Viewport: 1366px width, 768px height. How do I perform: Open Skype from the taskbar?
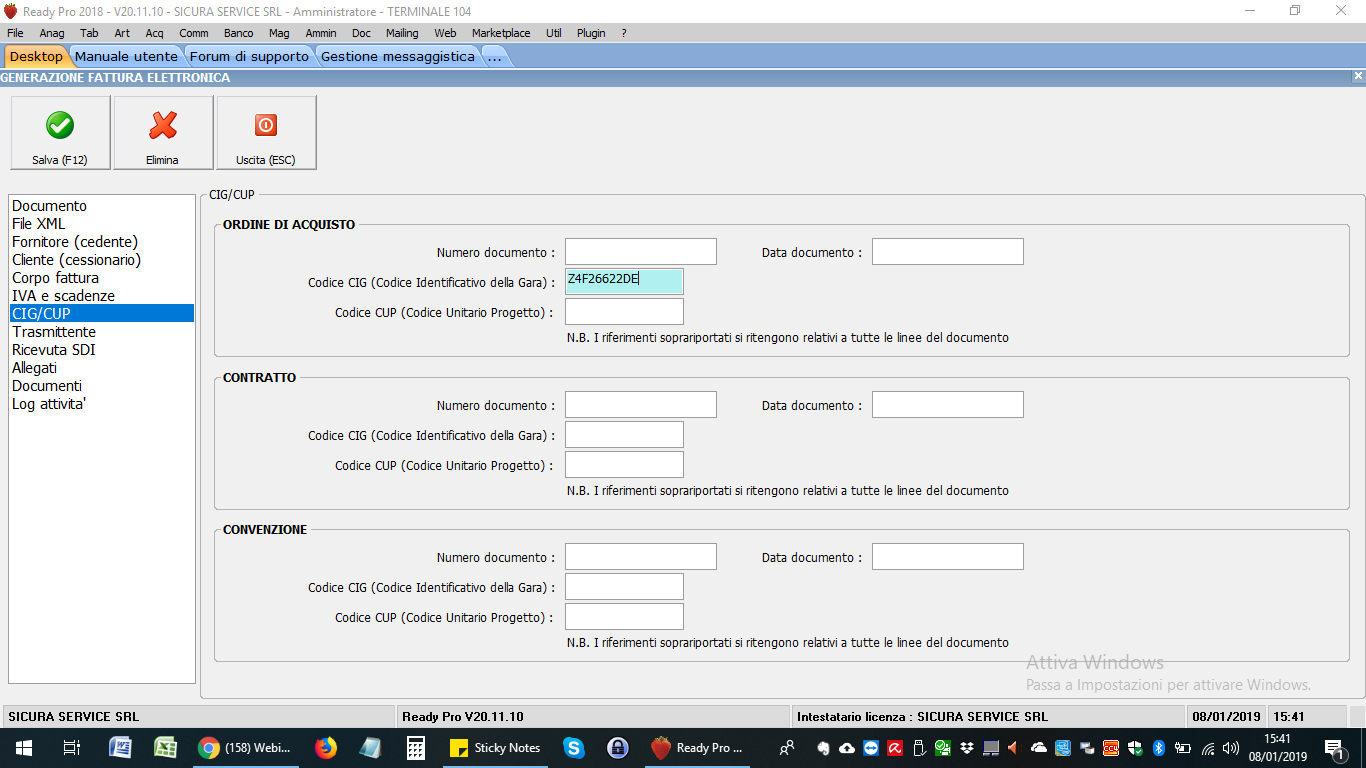(x=574, y=748)
